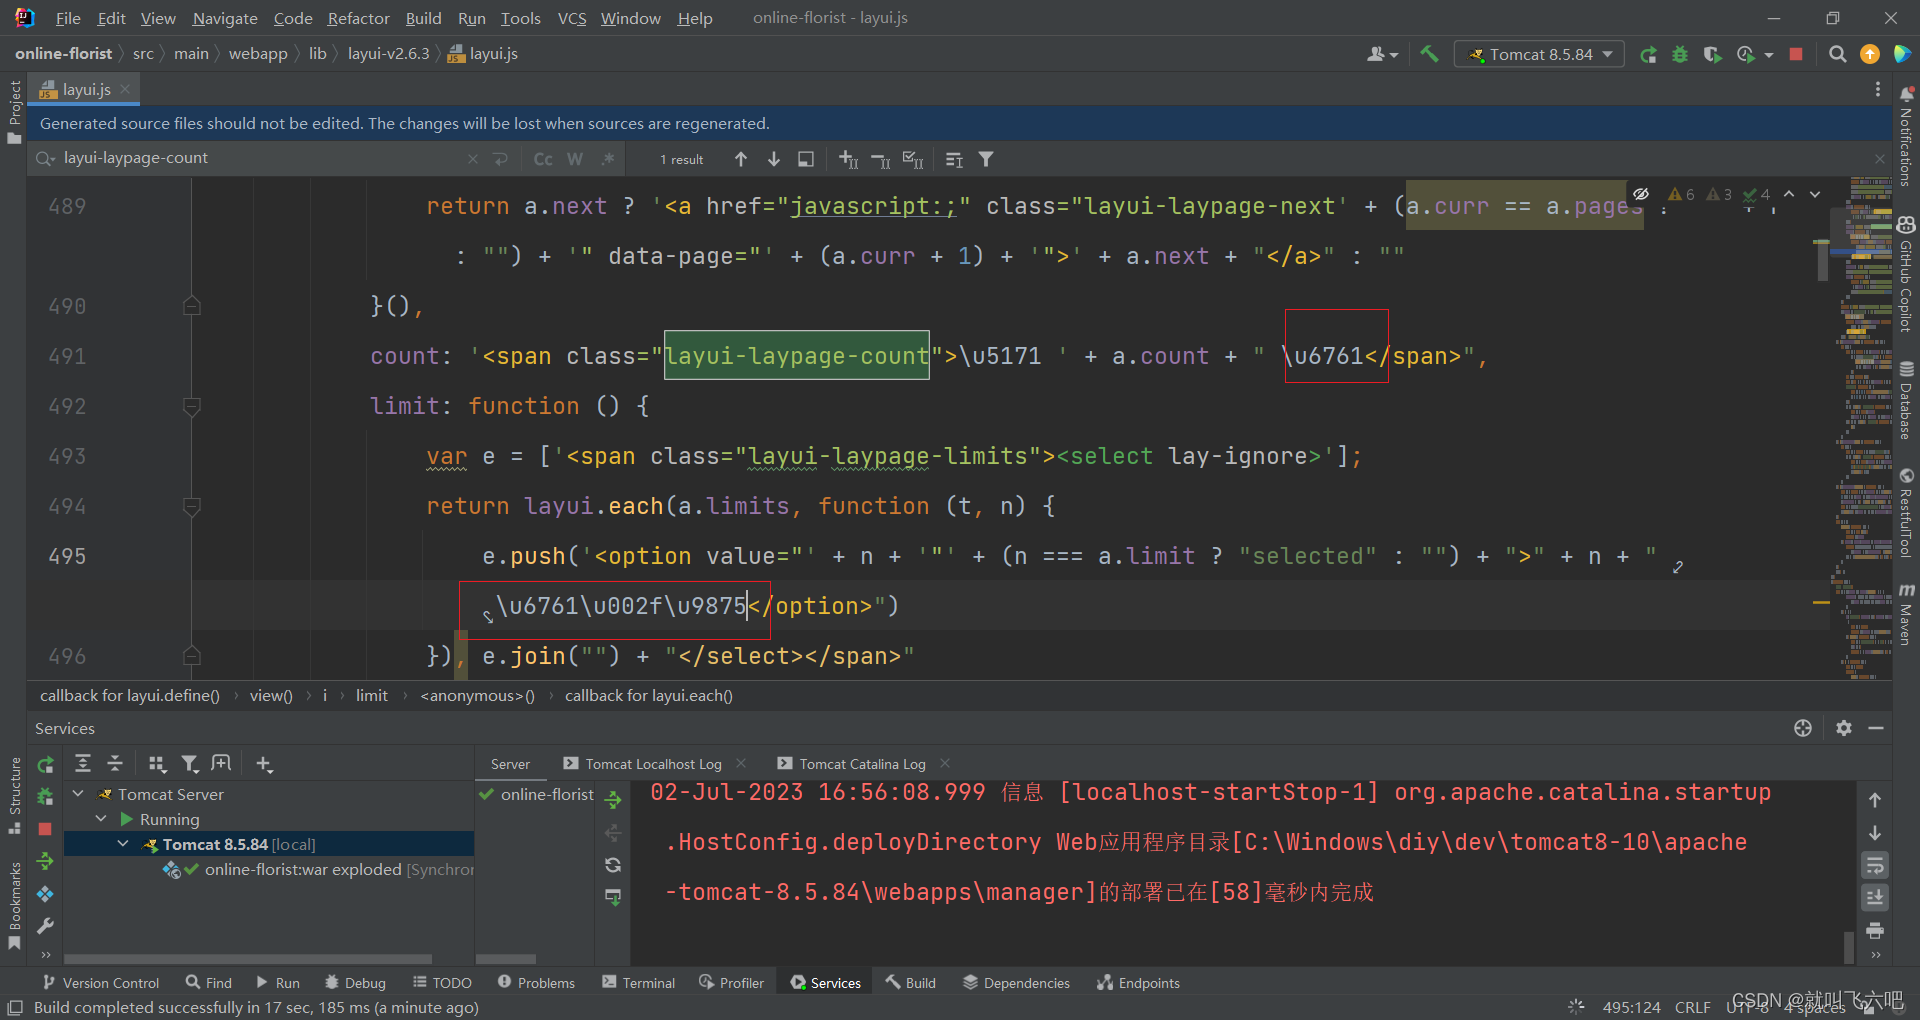Jump to next search occurrence arrow
The height and width of the screenshot is (1020, 1920).
click(x=773, y=159)
